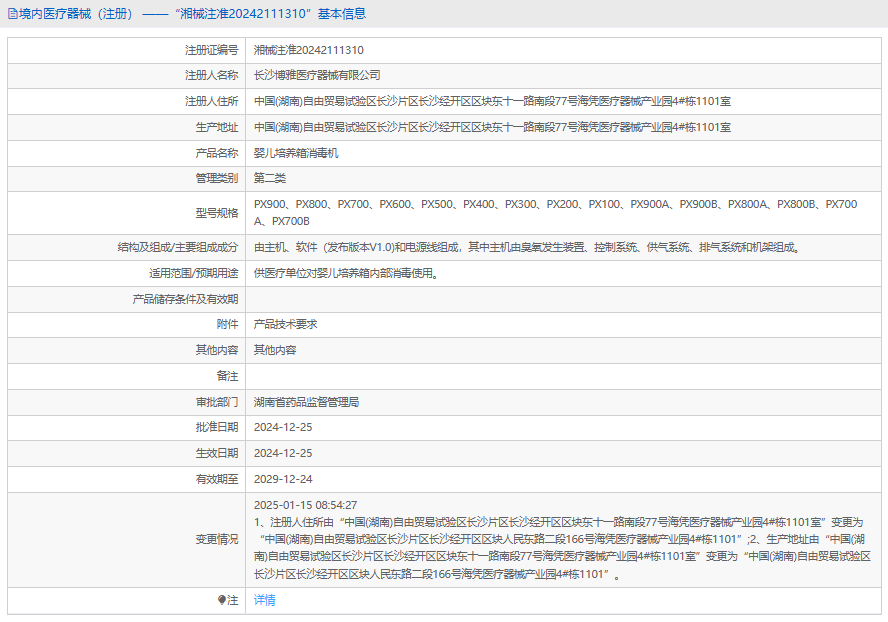Screen dimensions: 888x622
Task: Click the 备注 label
Action: tap(228, 376)
